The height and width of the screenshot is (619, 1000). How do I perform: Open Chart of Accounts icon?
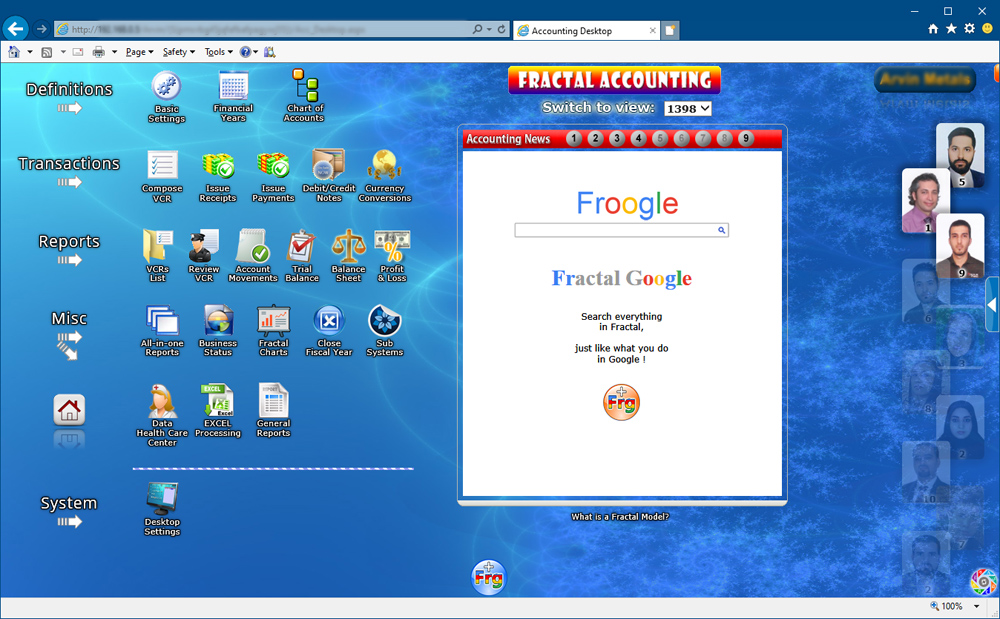point(304,85)
